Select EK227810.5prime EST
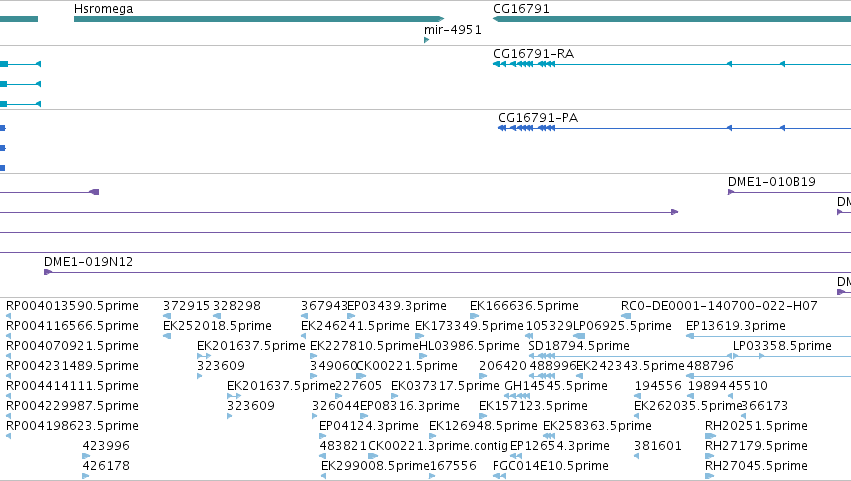This screenshot has height=481, width=851. point(364,346)
